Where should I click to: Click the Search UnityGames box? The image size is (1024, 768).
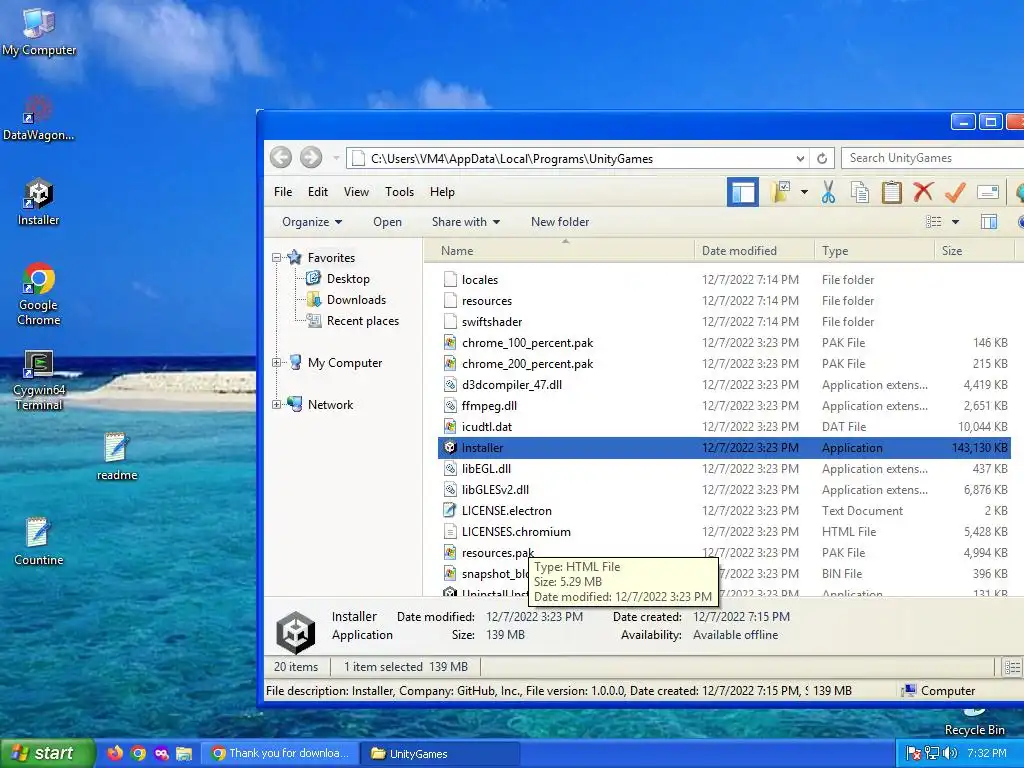(933, 158)
